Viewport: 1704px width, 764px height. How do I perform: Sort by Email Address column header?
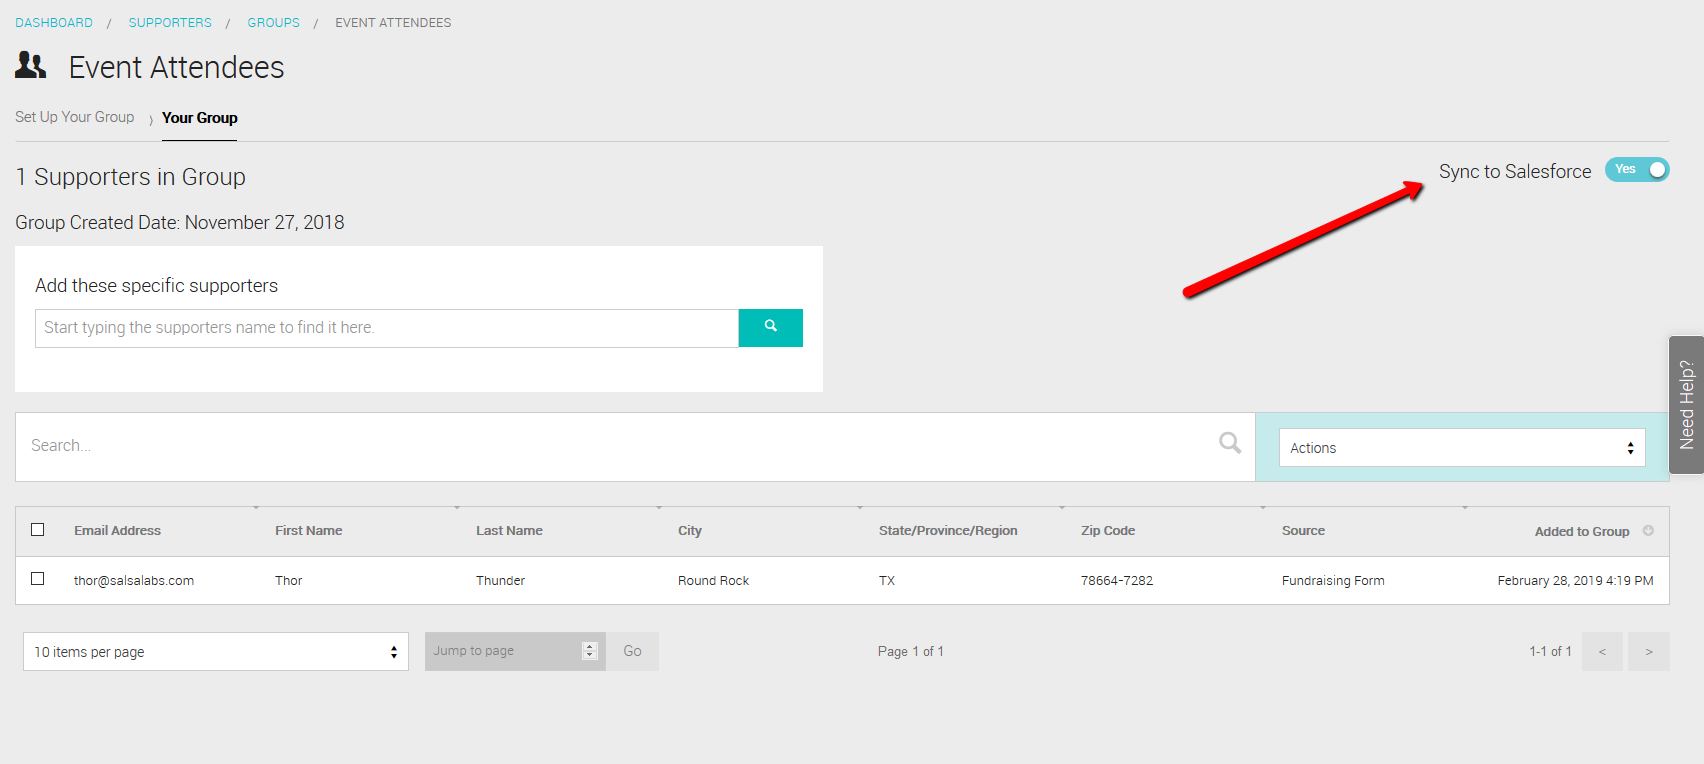[117, 531]
